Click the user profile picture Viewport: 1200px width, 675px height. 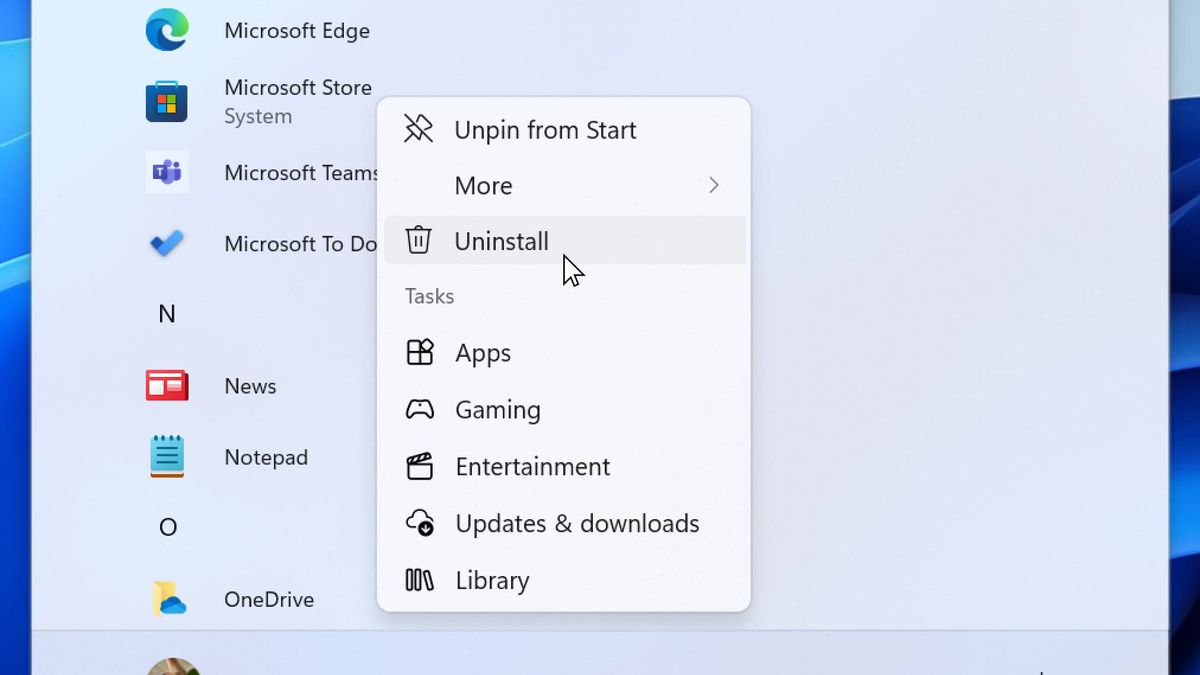(172, 666)
